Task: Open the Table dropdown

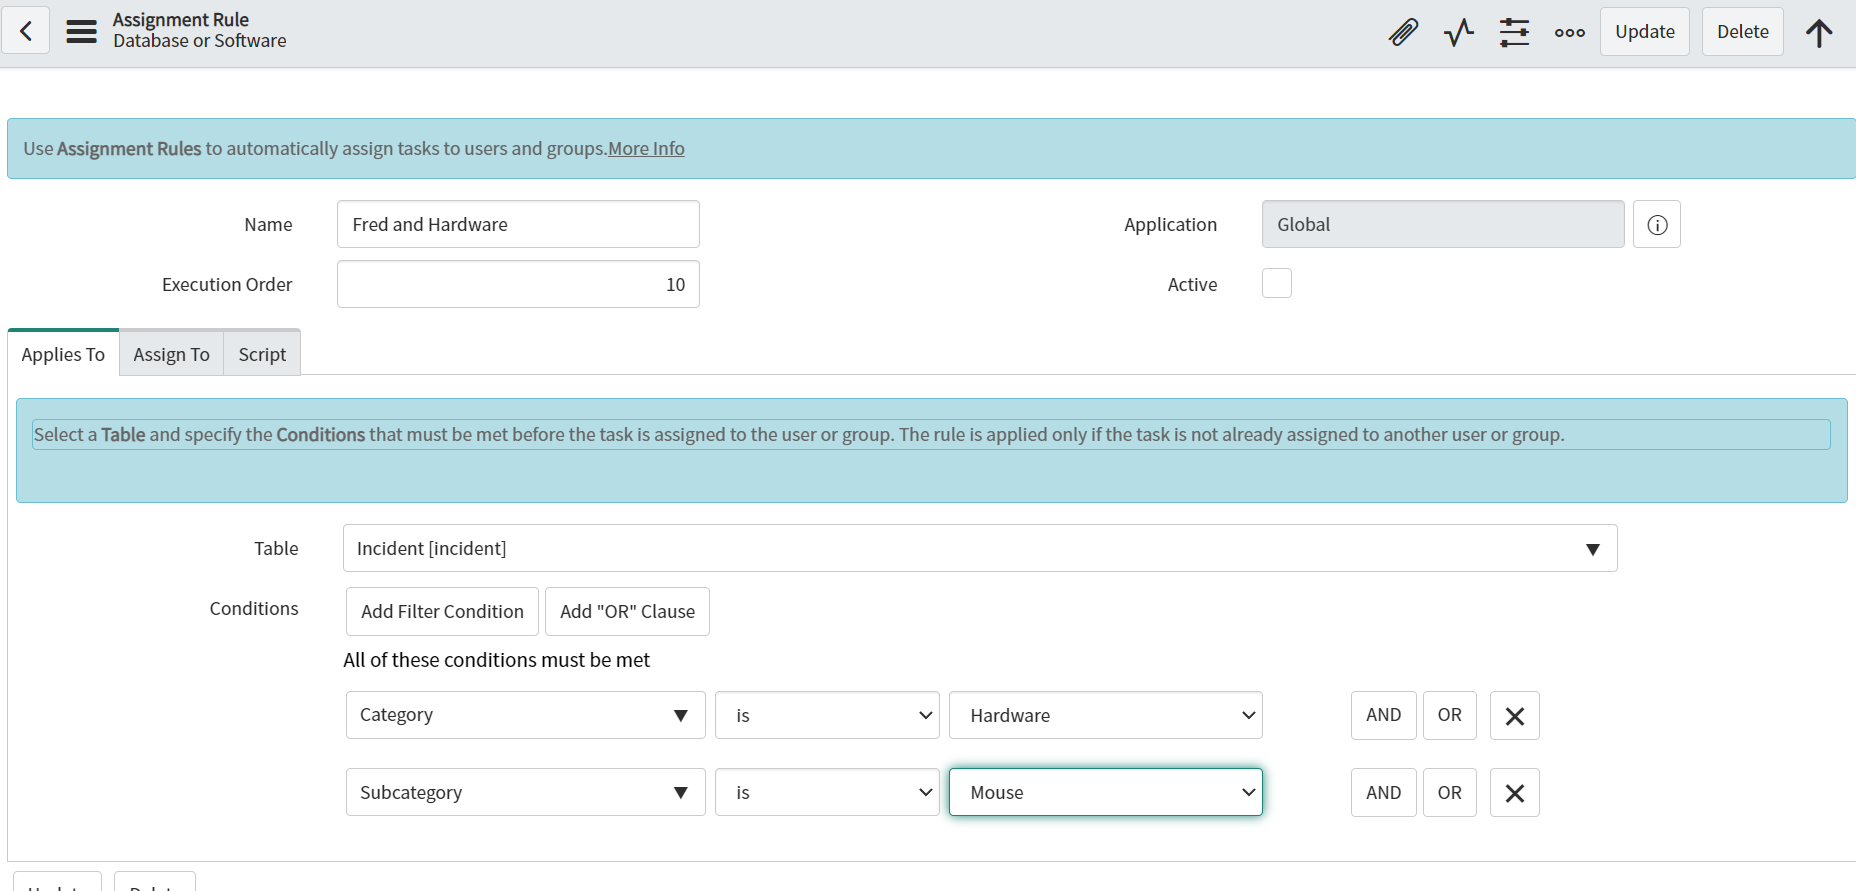Action: (x=980, y=548)
